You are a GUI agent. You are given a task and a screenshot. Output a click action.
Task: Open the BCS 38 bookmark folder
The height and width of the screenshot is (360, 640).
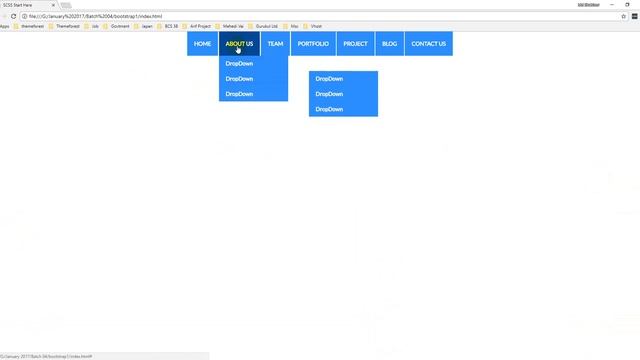point(168,26)
